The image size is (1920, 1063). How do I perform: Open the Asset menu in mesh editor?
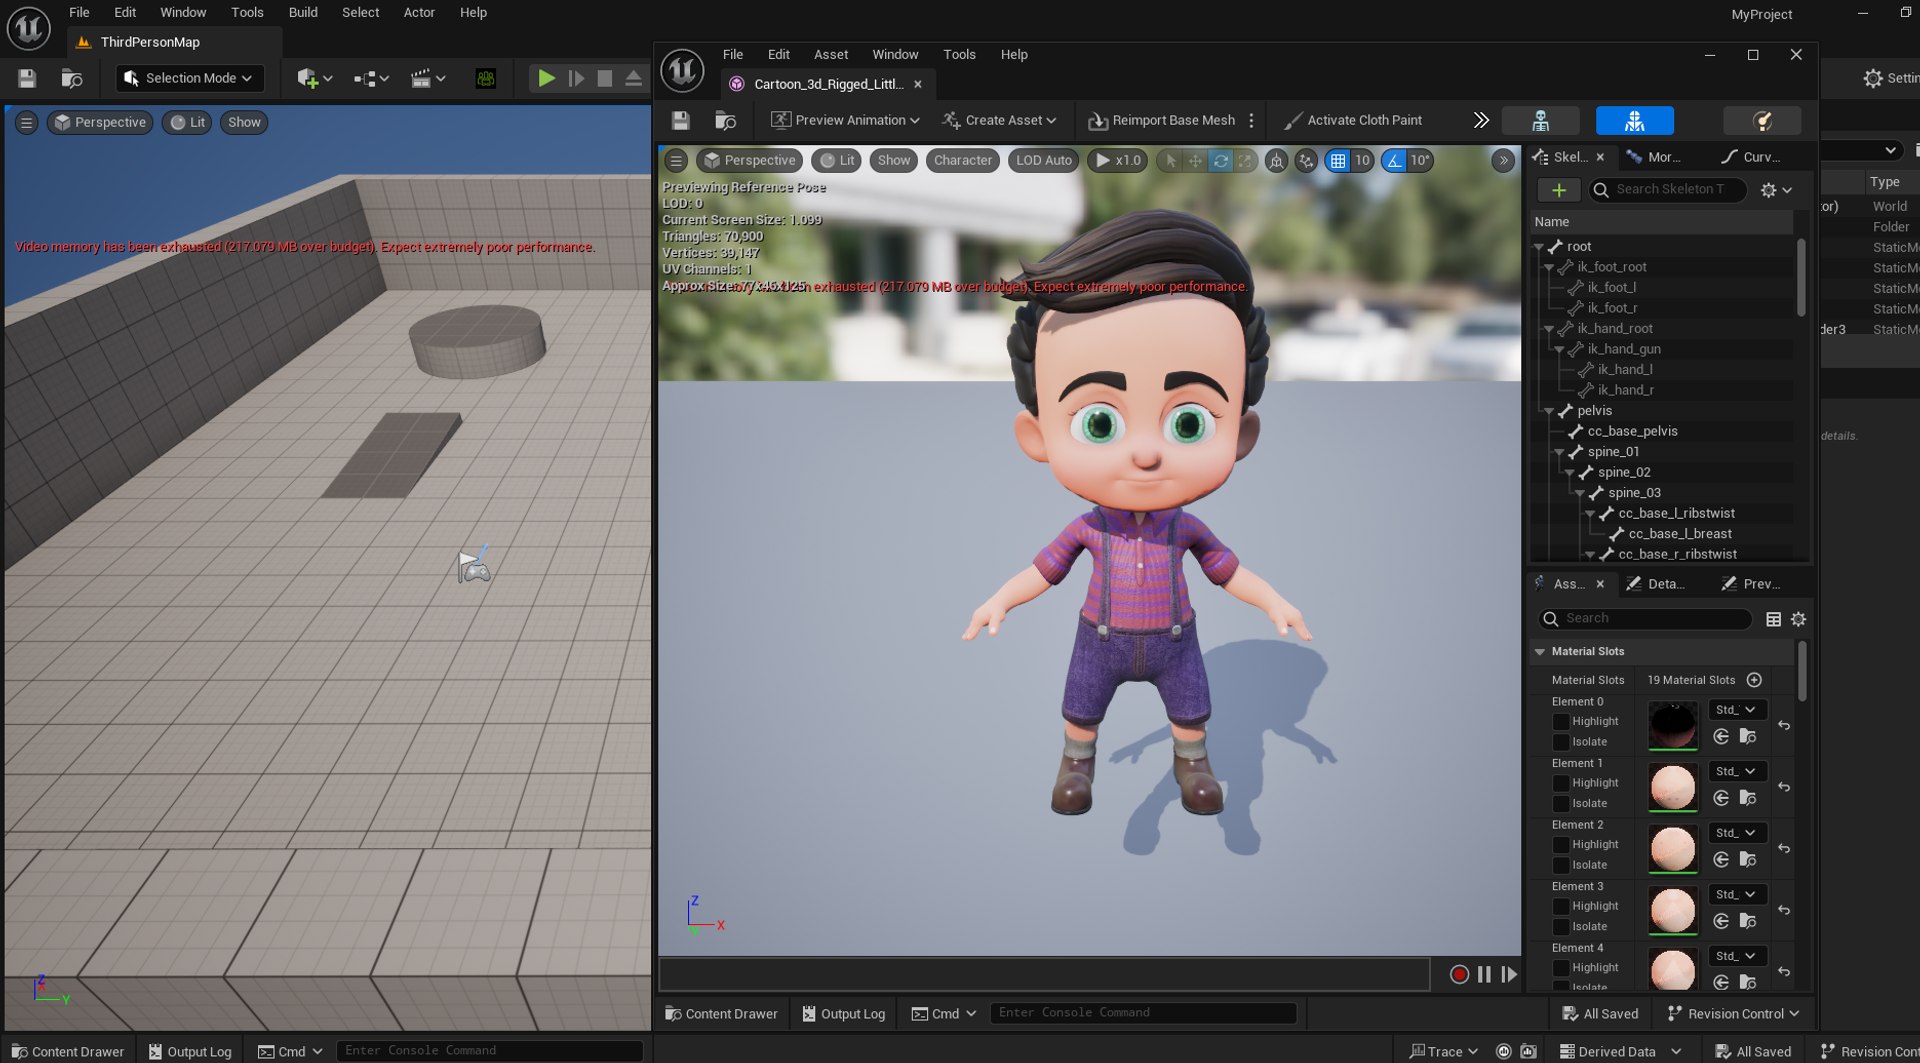[x=830, y=54]
